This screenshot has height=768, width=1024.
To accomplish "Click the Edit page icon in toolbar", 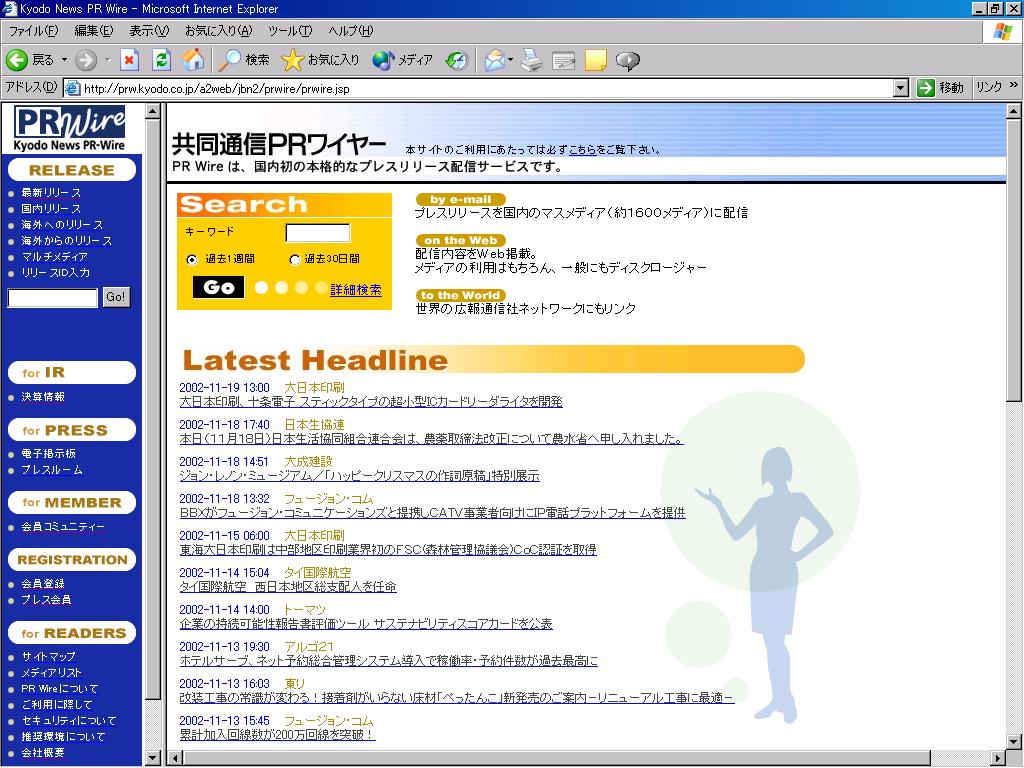I will [564, 60].
